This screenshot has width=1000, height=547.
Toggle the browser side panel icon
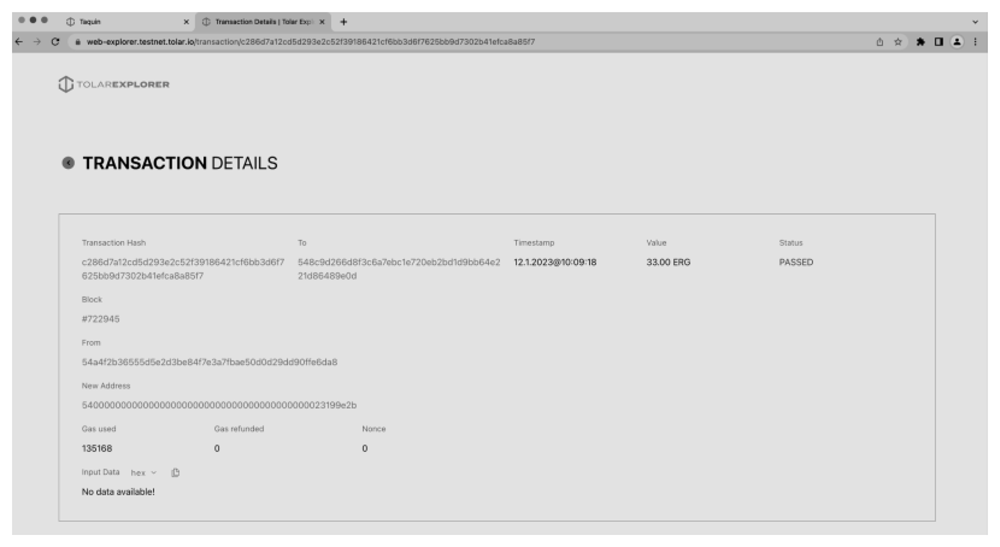[939, 41]
